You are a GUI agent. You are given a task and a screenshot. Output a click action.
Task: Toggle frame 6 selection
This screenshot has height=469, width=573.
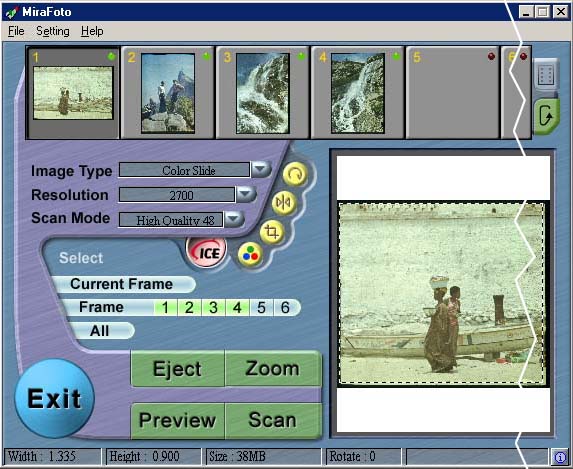coord(286,307)
